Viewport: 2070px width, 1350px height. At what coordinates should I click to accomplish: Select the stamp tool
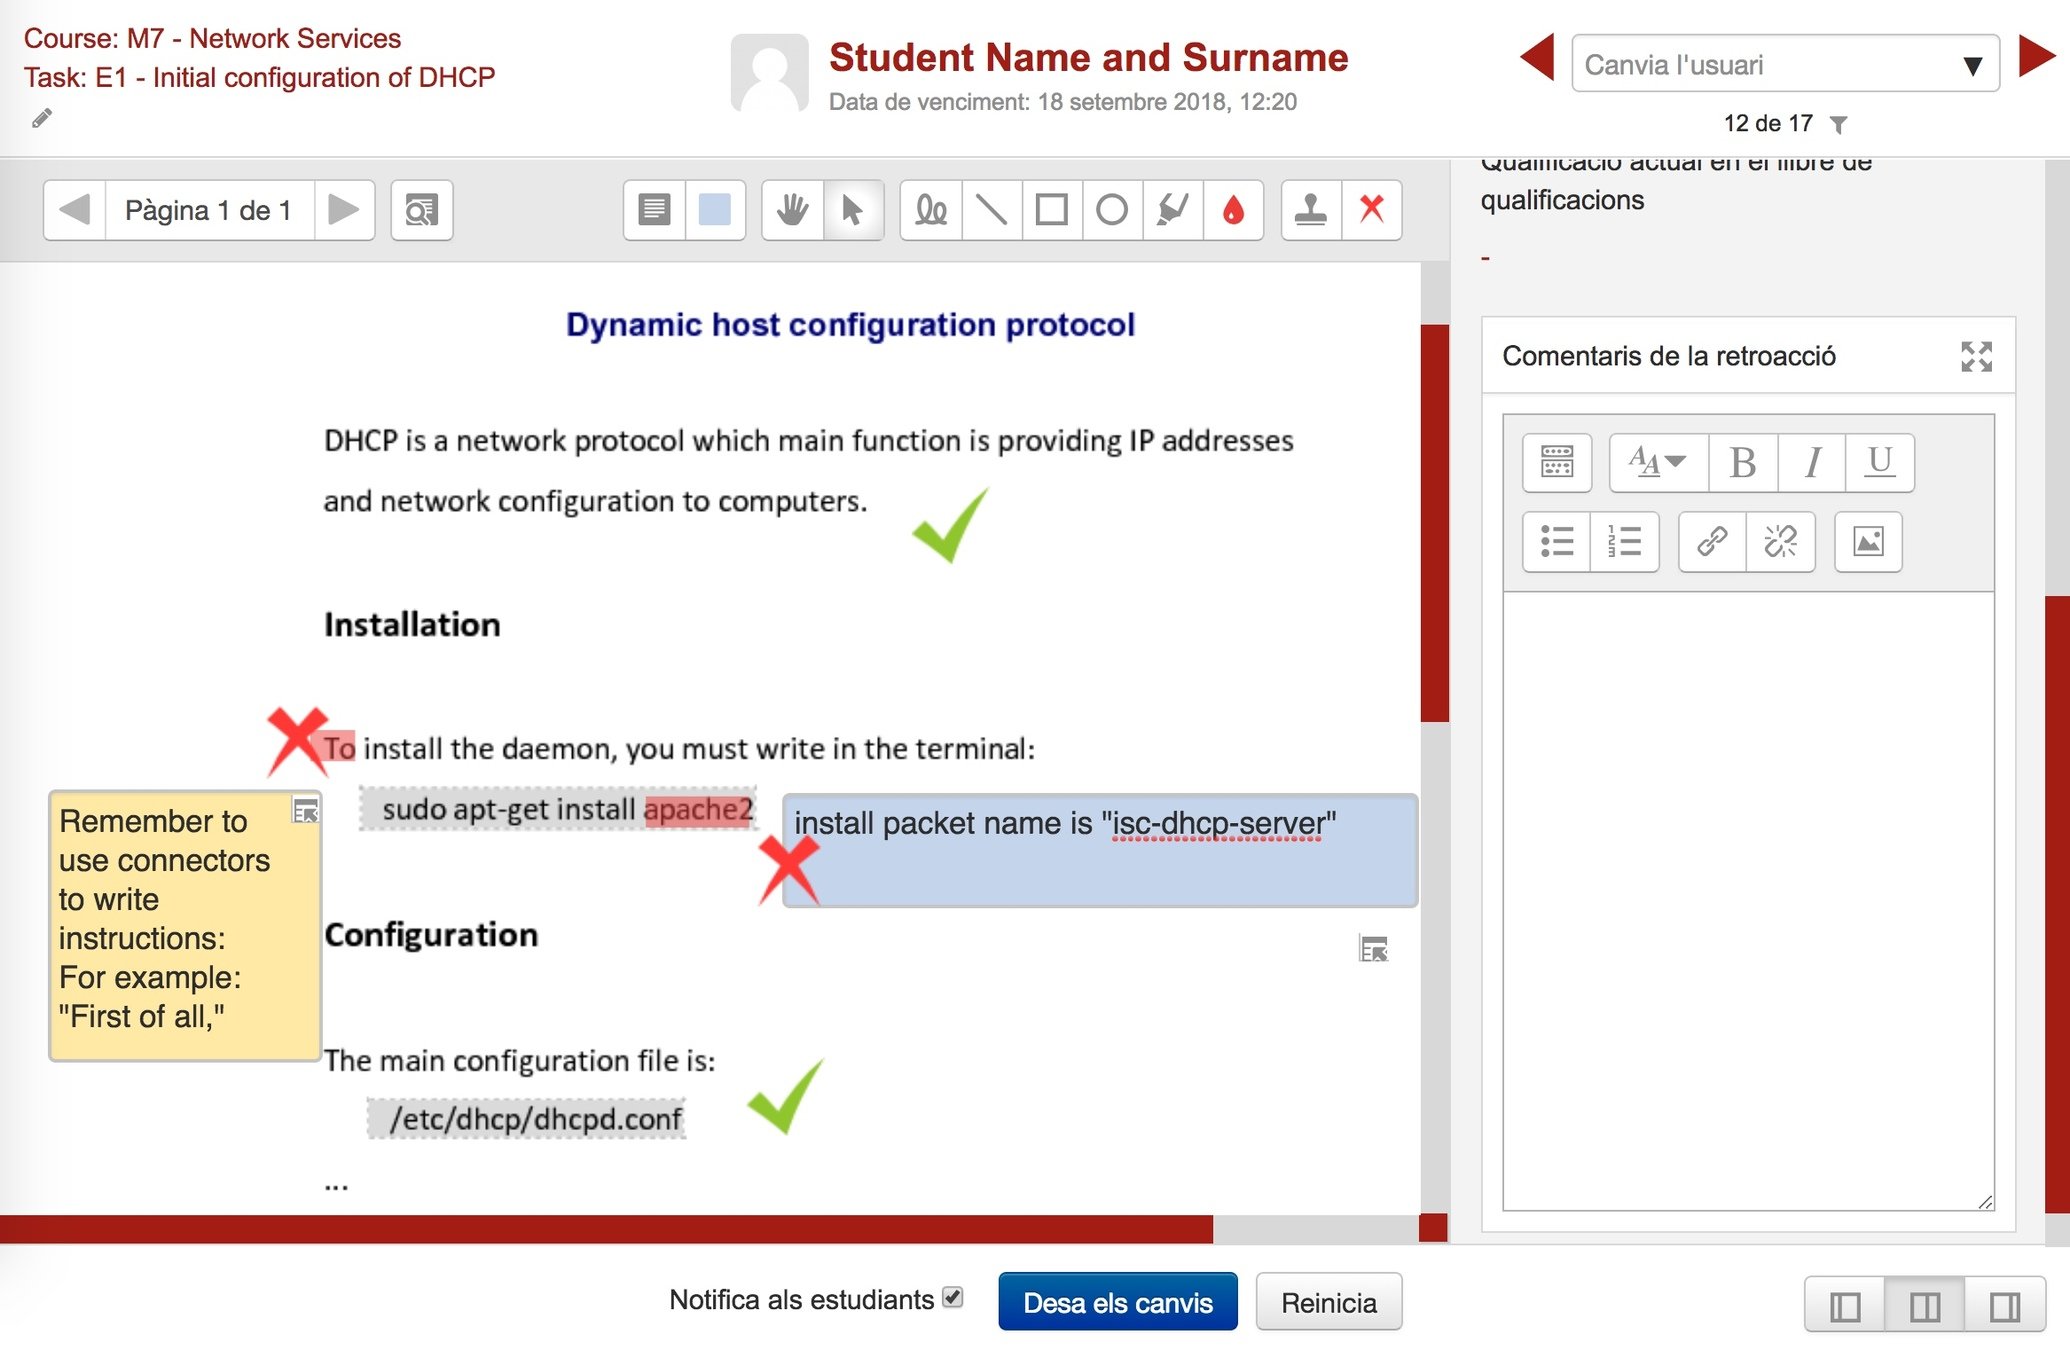click(1310, 210)
